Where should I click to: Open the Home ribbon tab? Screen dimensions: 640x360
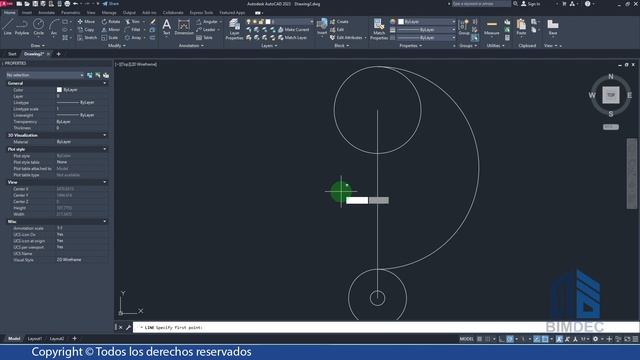pyautogui.click(x=9, y=13)
